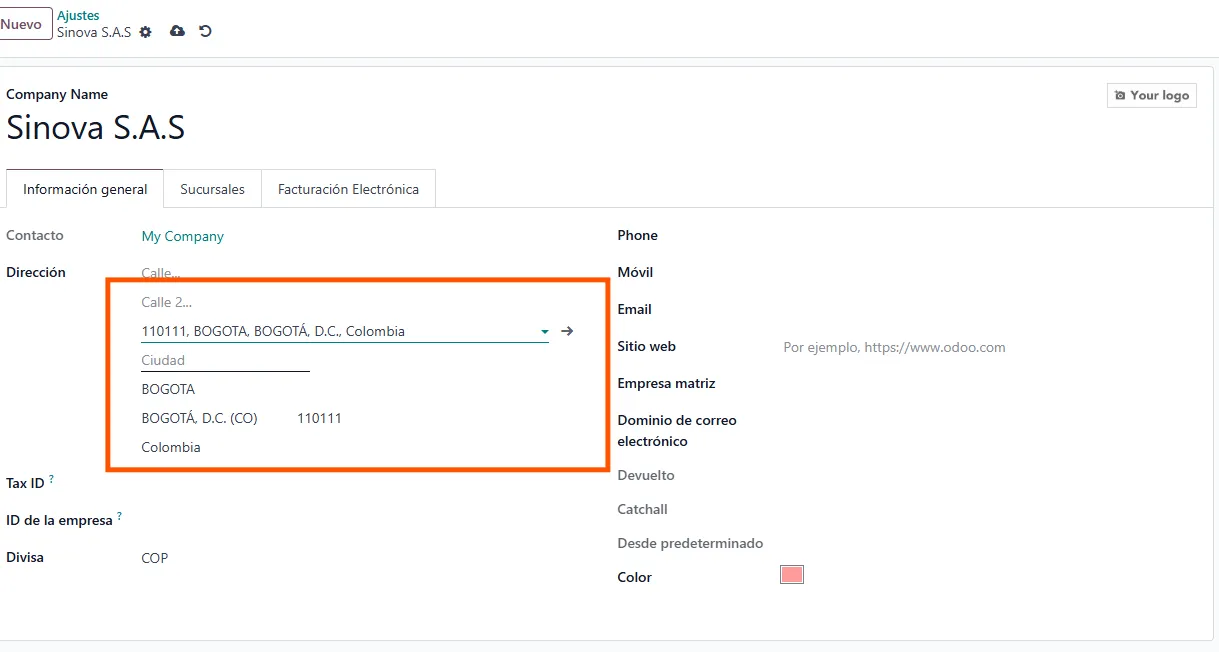Click the Sinova S.A.S breadcrumb title
The image size is (1219, 652).
click(94, 32)
